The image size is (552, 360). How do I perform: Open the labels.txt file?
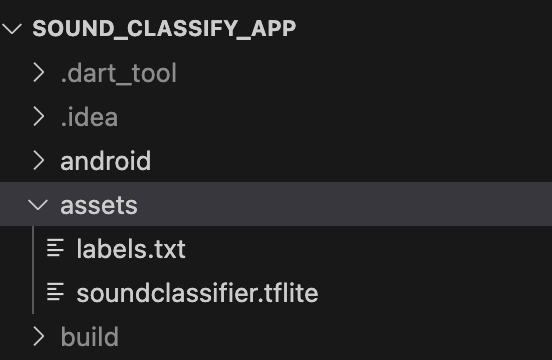(x=131, y=249)
